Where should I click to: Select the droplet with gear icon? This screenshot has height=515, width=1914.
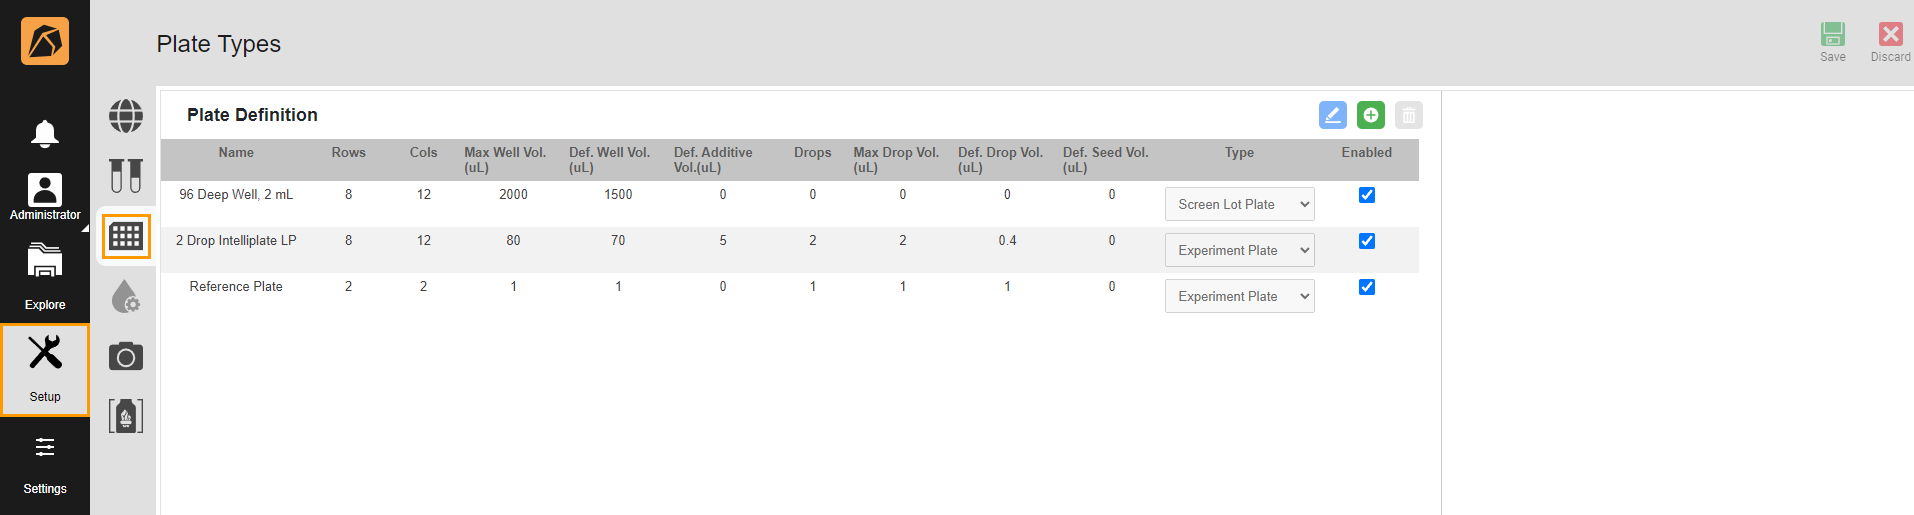pyautogui.click(x=126, y=296)
